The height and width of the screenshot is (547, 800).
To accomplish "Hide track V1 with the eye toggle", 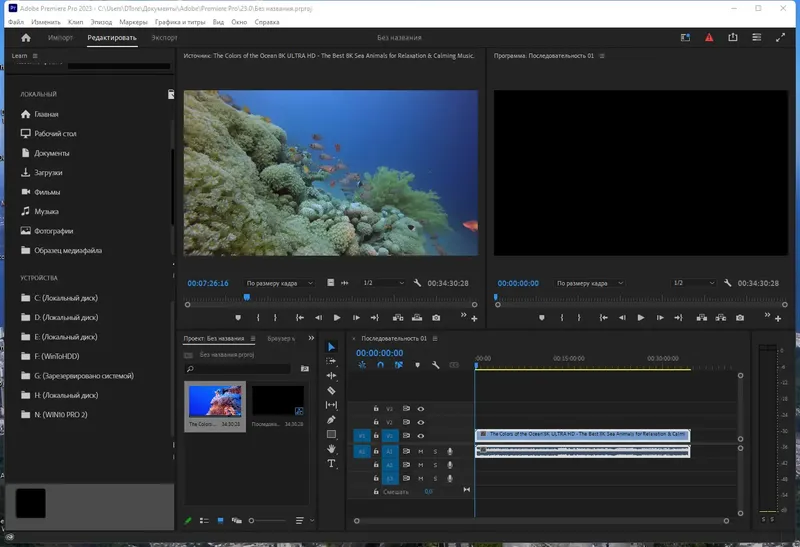I will [420, 436].
